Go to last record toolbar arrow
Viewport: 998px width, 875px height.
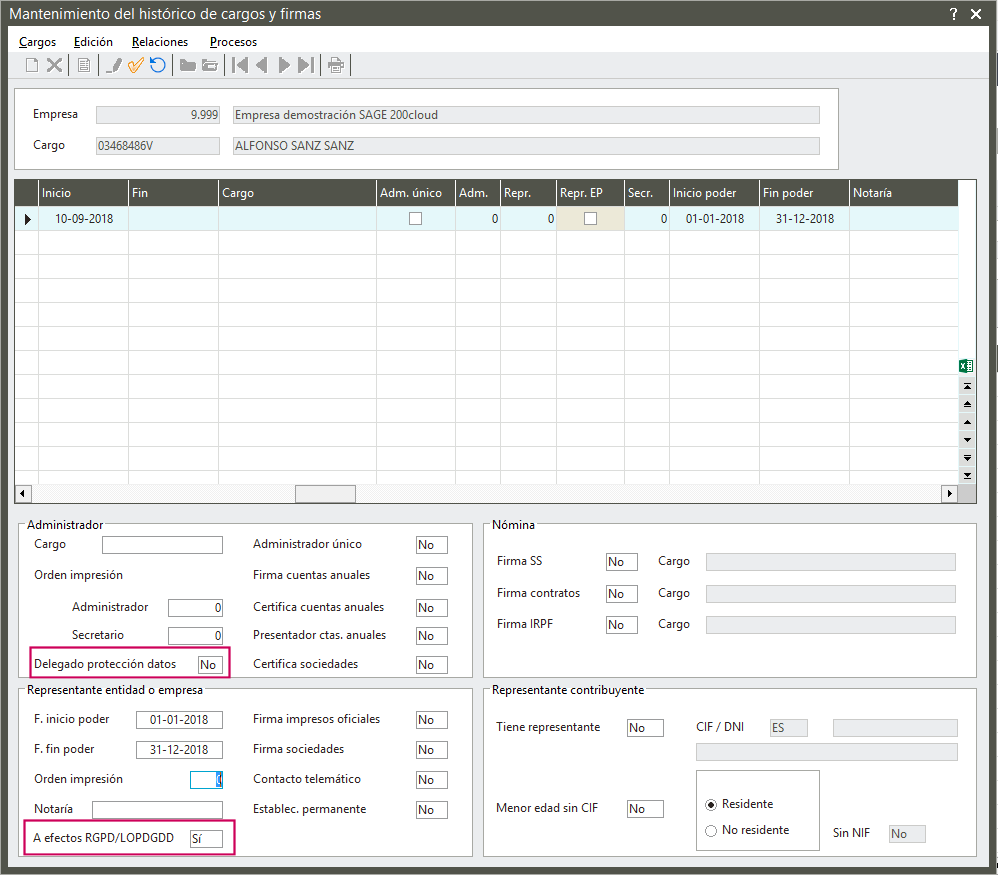click(x=306, y=66)
